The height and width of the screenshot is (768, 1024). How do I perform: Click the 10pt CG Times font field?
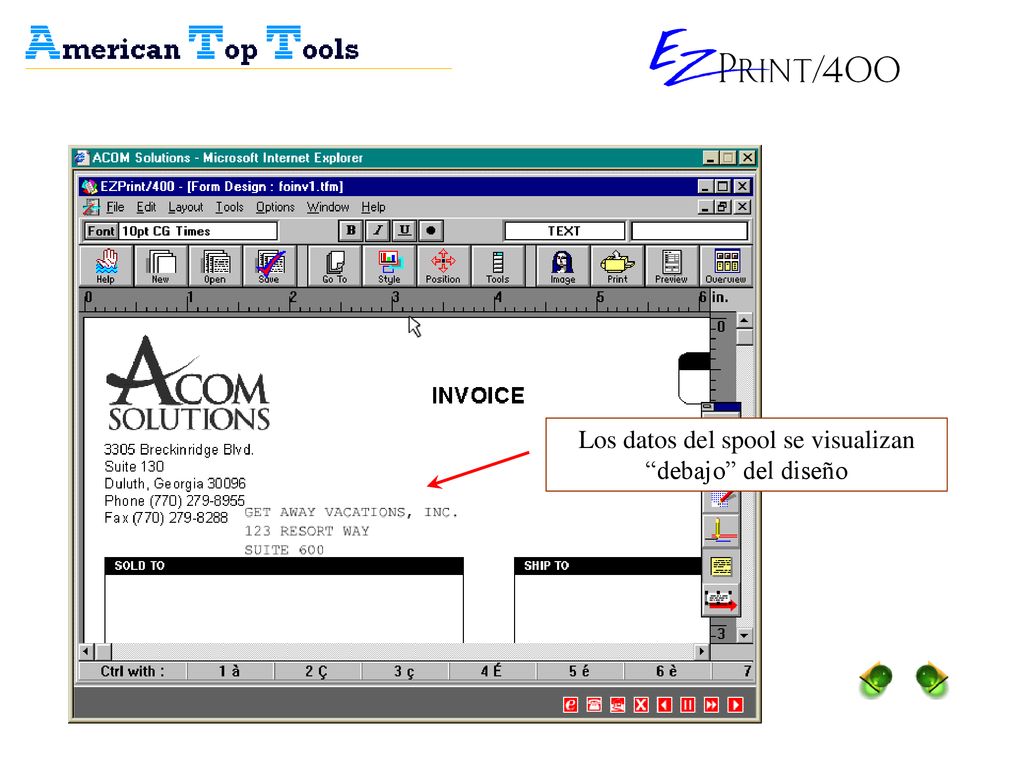click(x=198, y=231)
